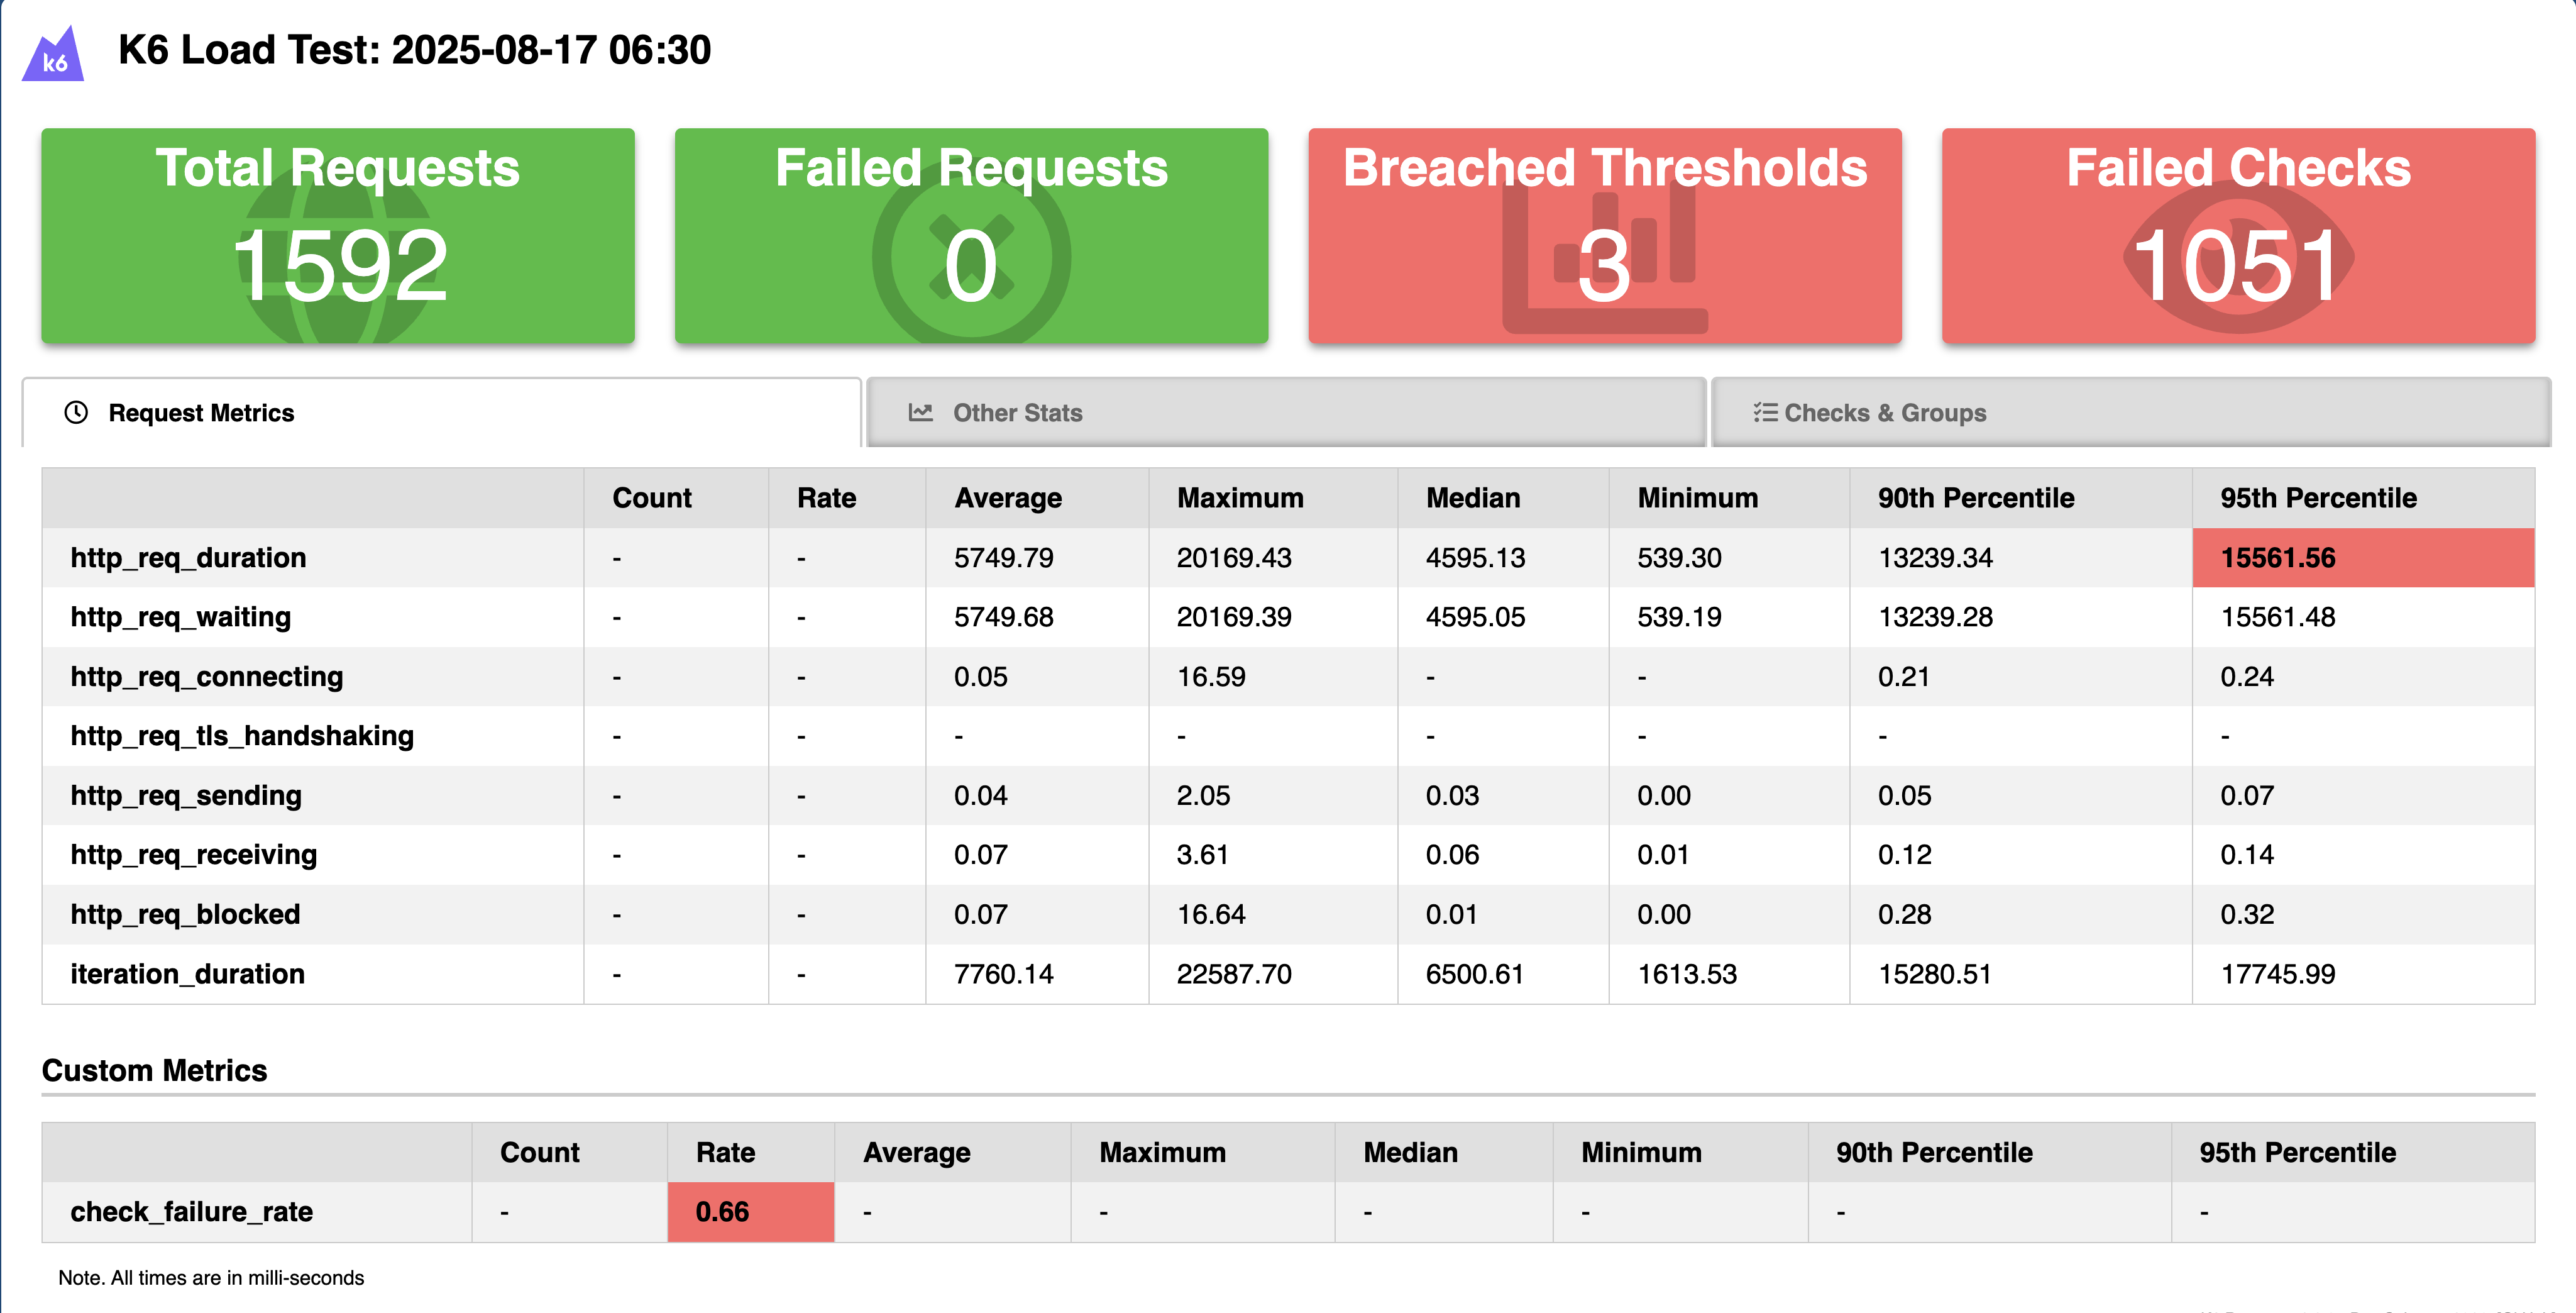Image resolution: width=2576 pixels, height=1313 pixels.
Task: Click the 3.61 receiving maximum value
Action: pyautogui.click(x=1202, y=855)
